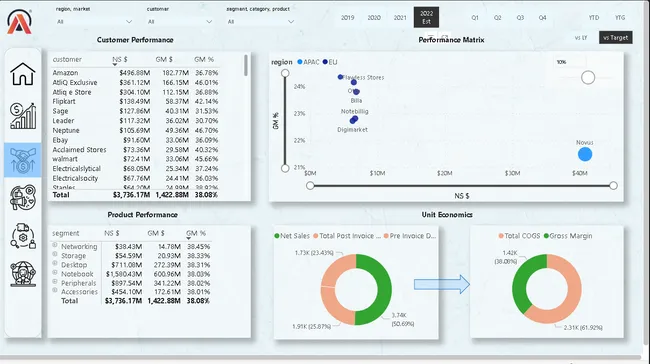Select the 2021 year tab
This screenshot has width=650, height=364.
point(400,18)
